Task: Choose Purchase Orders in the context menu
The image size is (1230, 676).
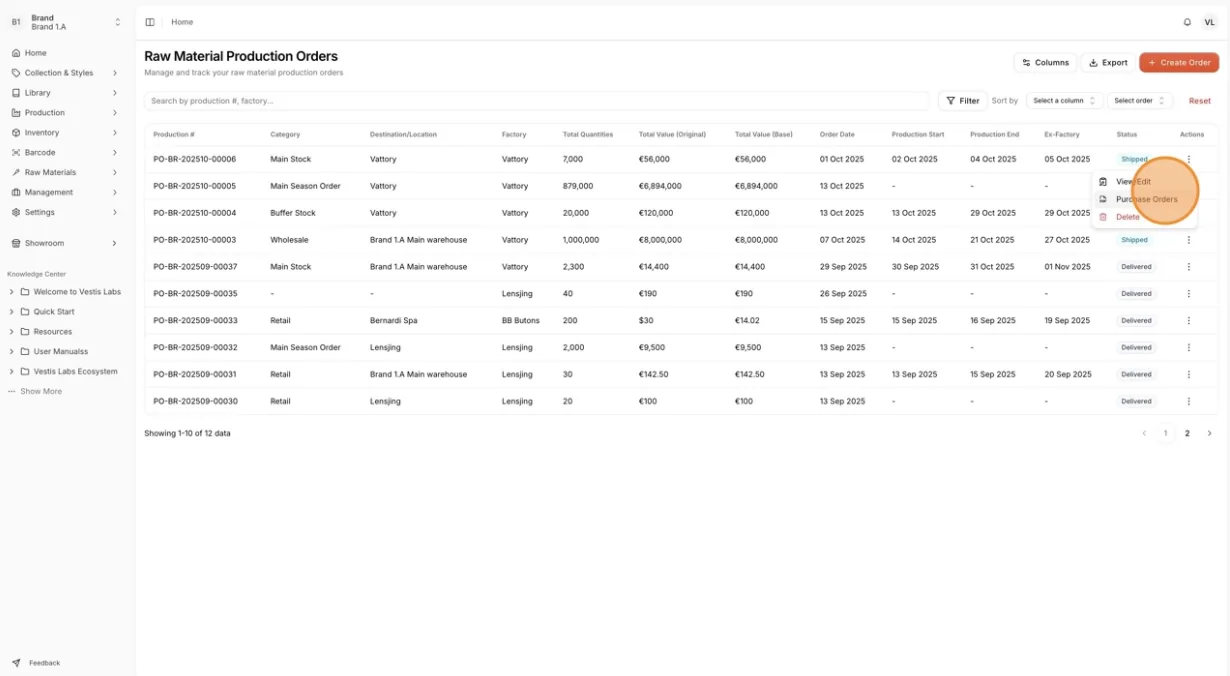Action: [1144, 199]
